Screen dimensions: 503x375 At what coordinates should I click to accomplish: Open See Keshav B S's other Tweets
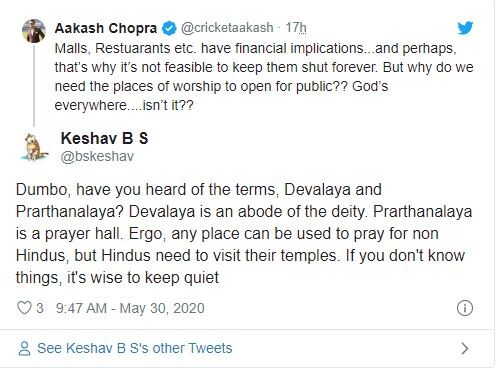[135, 348]
